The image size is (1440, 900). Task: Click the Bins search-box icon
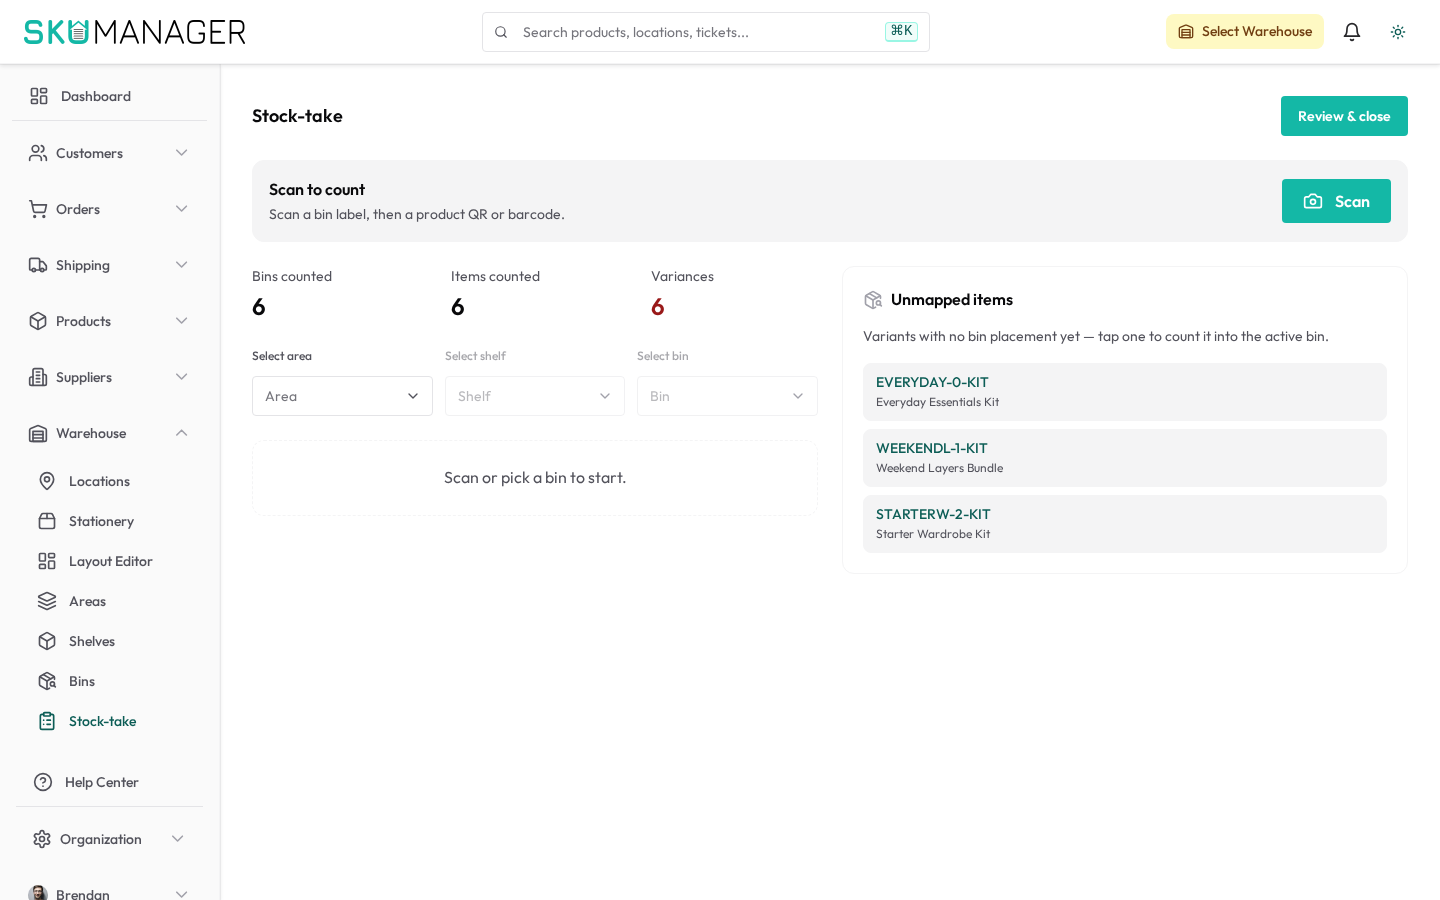[47, 681]
